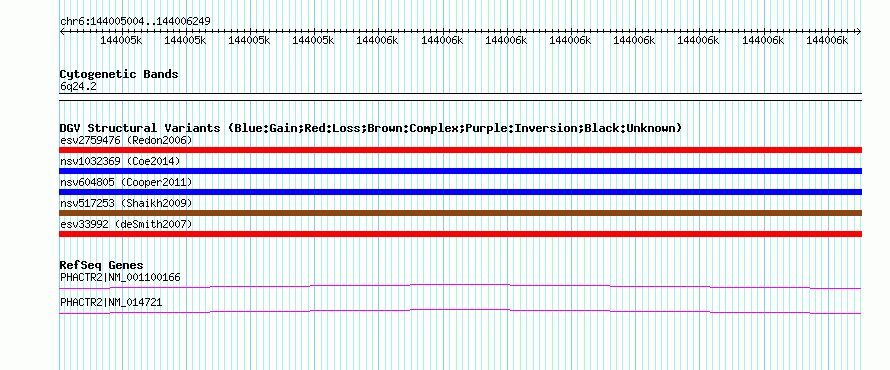The height and width of the screenshot is (370, 890).
Task: Open the PHACTR2|NM_014721 transcript label
Action: click(111, 302)
